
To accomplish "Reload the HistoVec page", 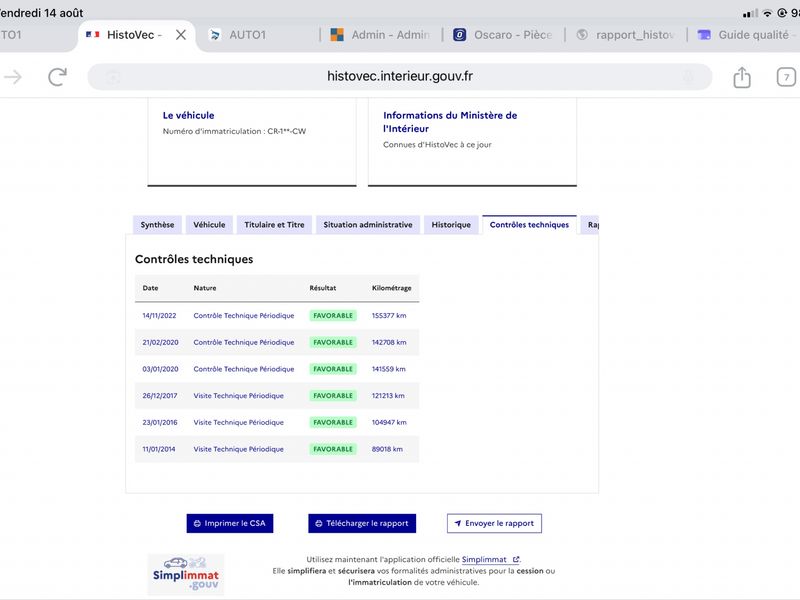I will click(57, 77).
